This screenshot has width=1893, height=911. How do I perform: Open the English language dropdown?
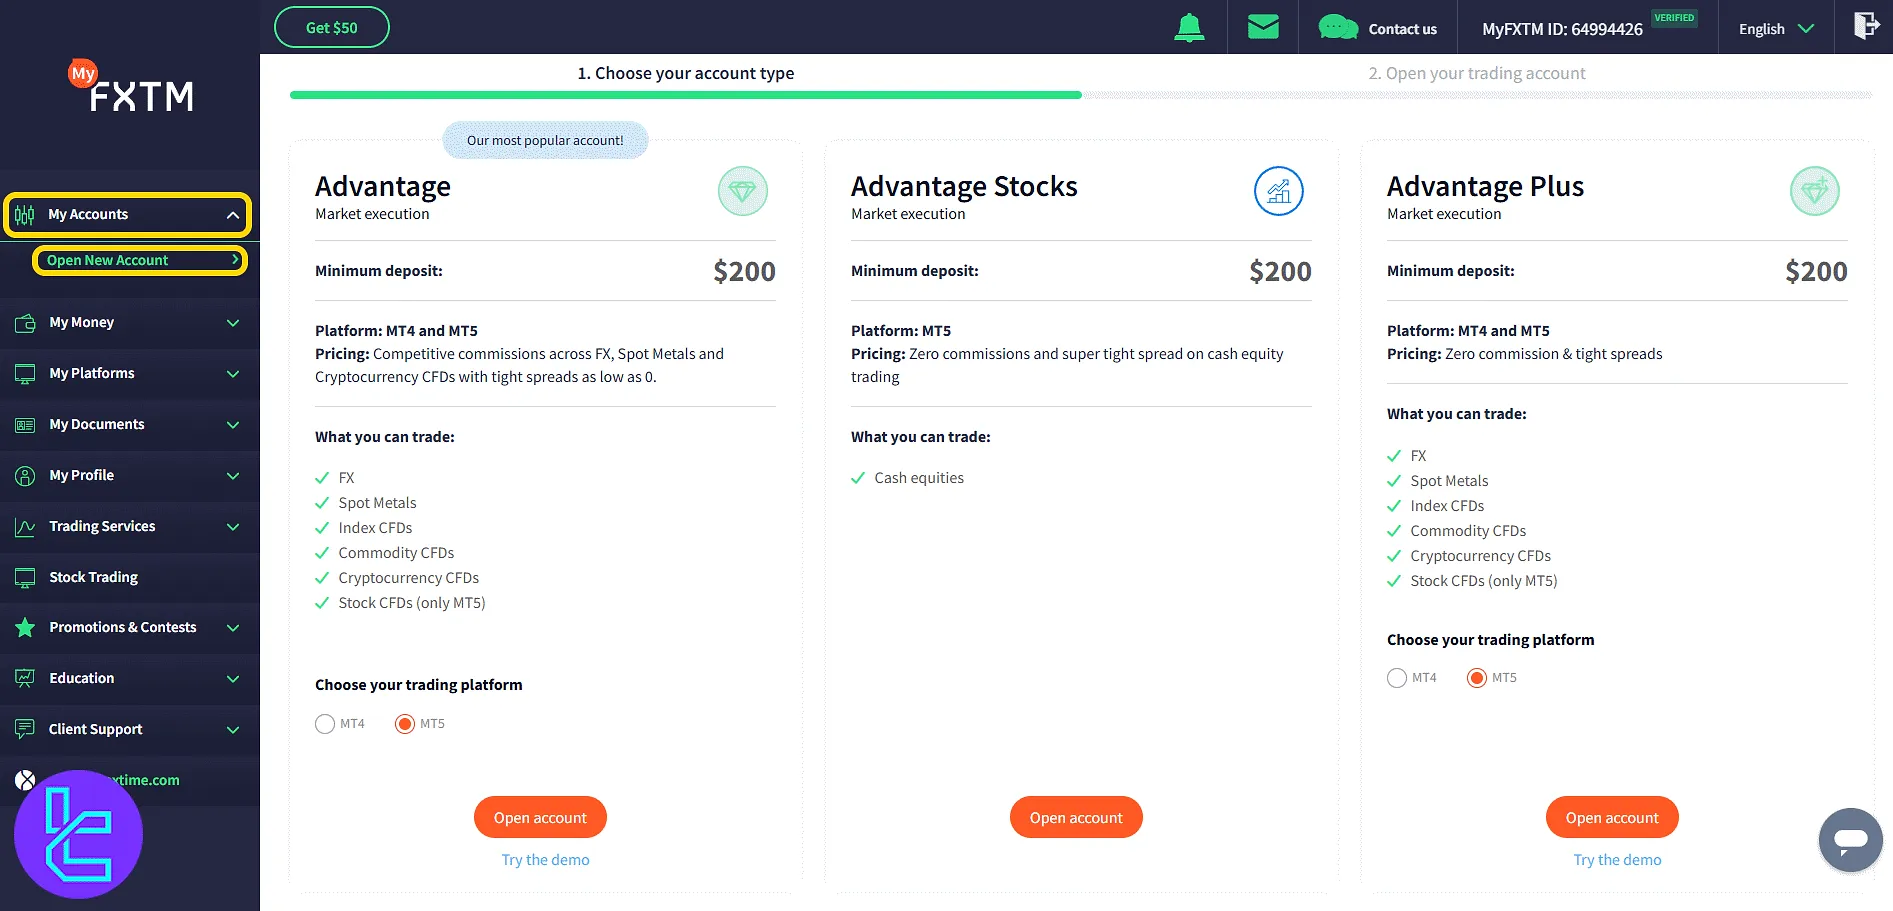tap(1776, 29)
